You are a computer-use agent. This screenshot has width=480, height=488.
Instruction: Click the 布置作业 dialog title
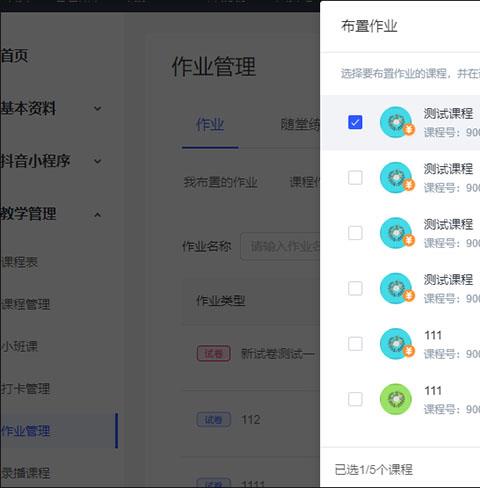[369, 26]
